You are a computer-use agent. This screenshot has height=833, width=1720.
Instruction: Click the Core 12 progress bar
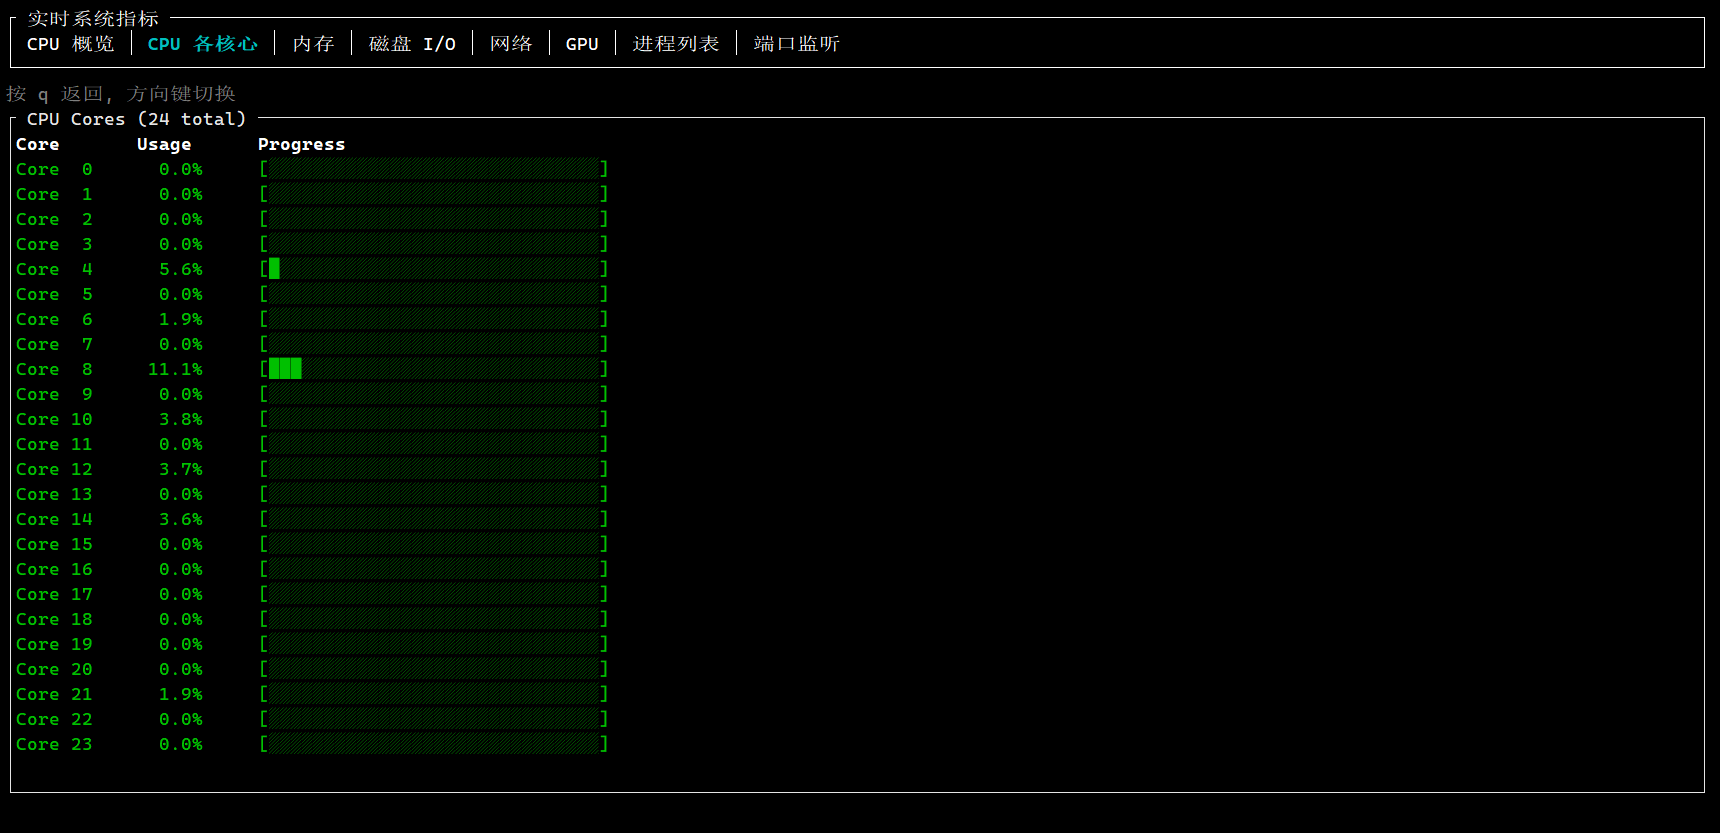point(434,469)
